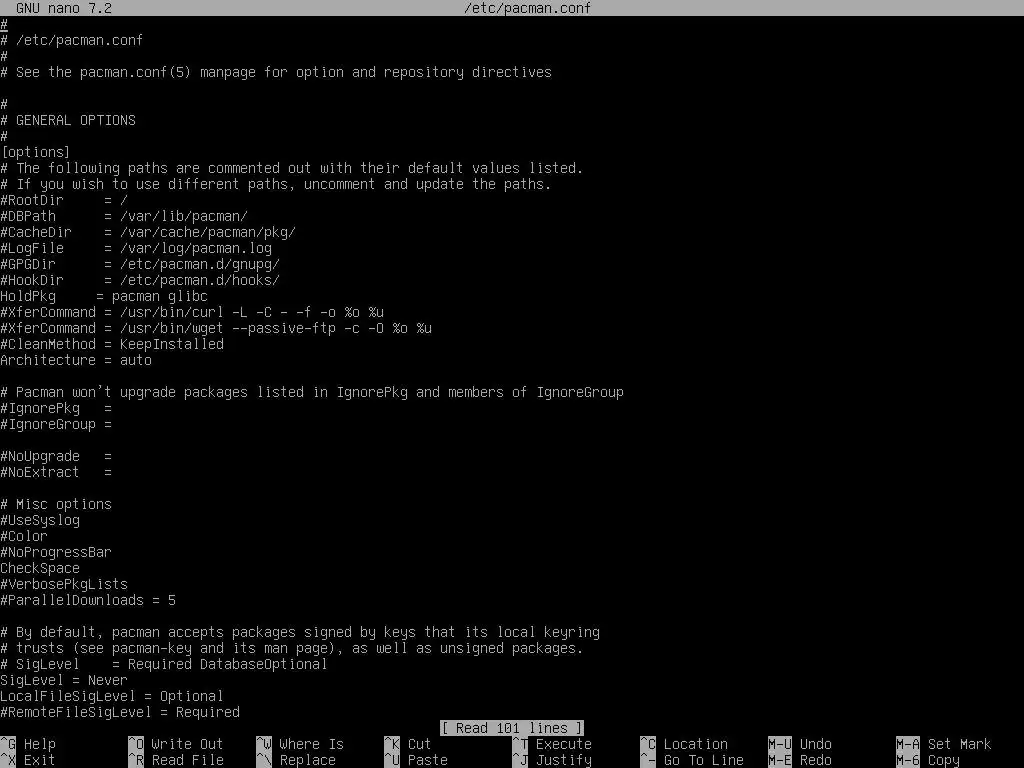Place cursor on '#ParallelDownloads = 5' line

click(88, 600)
